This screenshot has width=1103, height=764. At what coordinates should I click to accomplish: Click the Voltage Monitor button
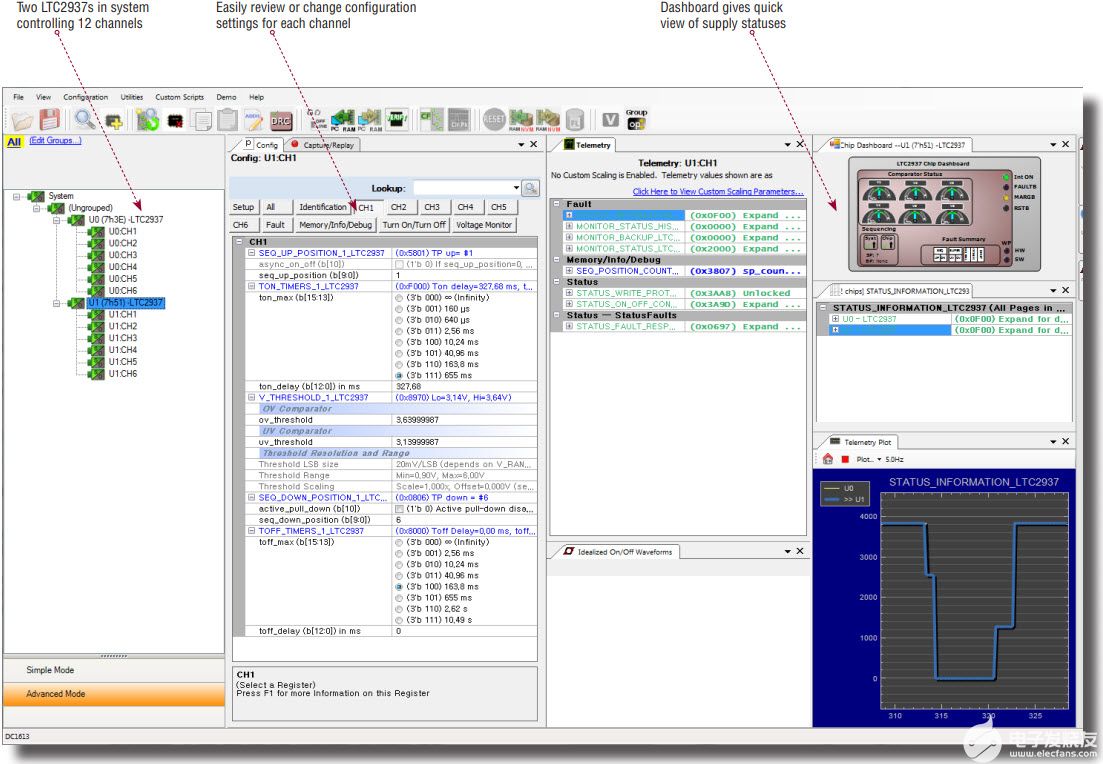tap(485, 225)
